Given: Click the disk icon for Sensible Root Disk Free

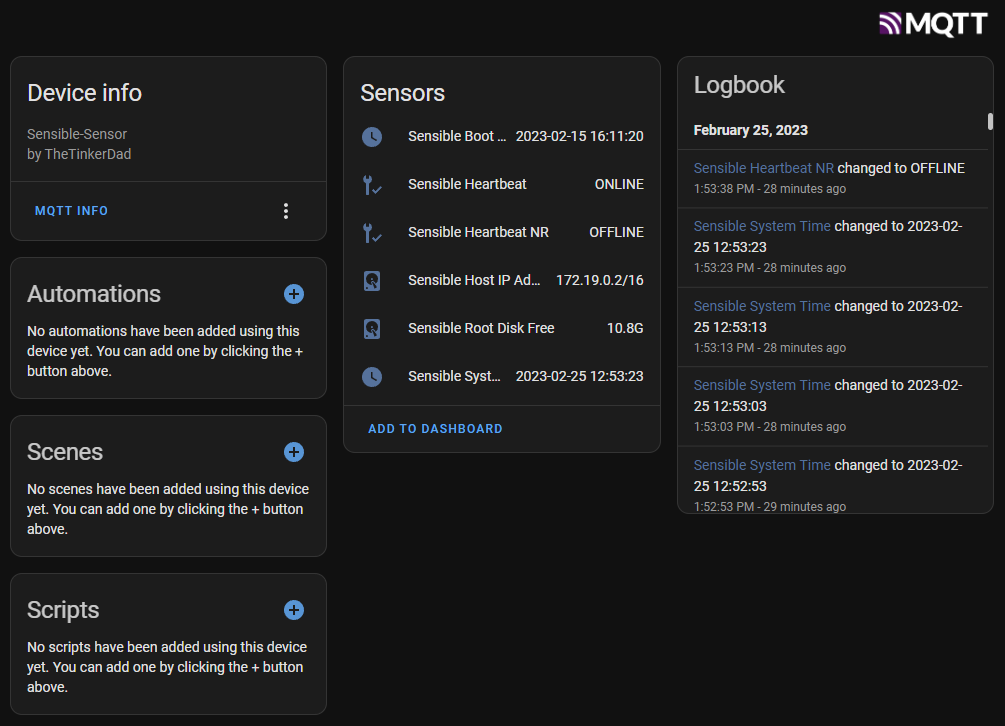Looking at the screenshot, I should 372,329.
